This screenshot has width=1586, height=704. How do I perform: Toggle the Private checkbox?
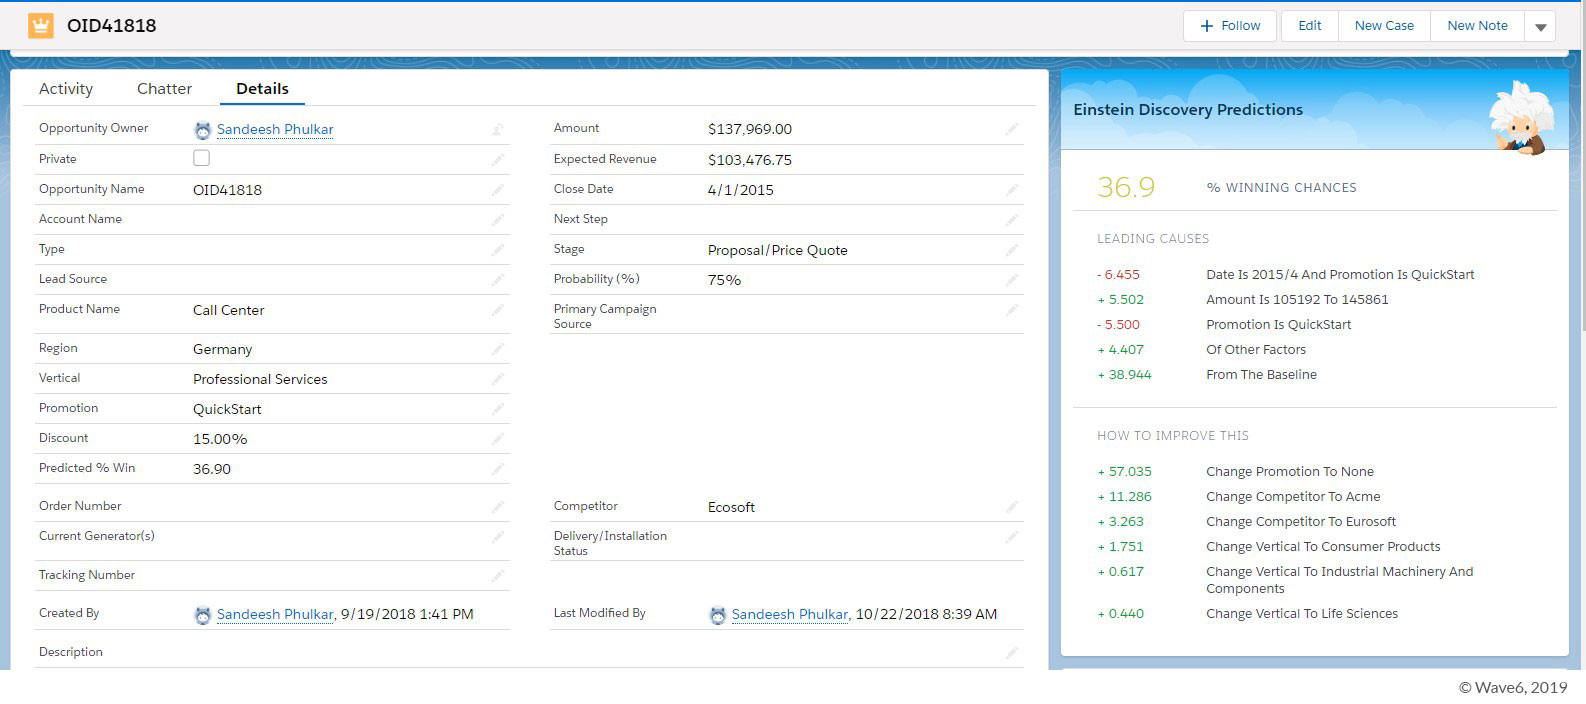[x=201, y=158]
